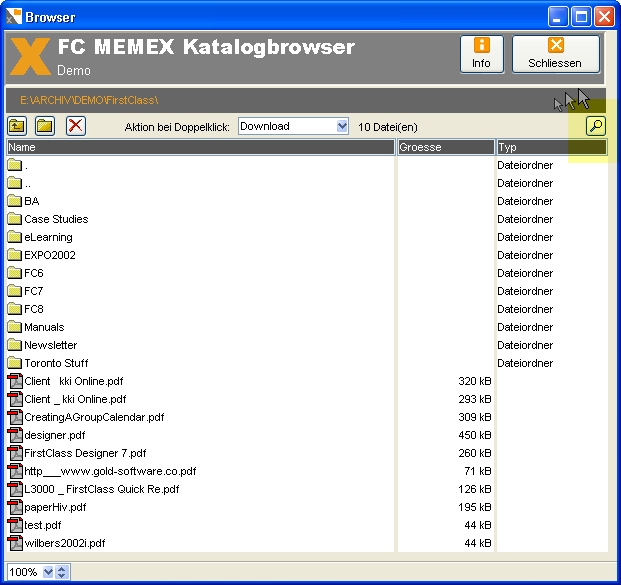Viewport: 621px width, 585px height.
Task: Select the Toronto Stuff folder icon
Action: point(15,363)
